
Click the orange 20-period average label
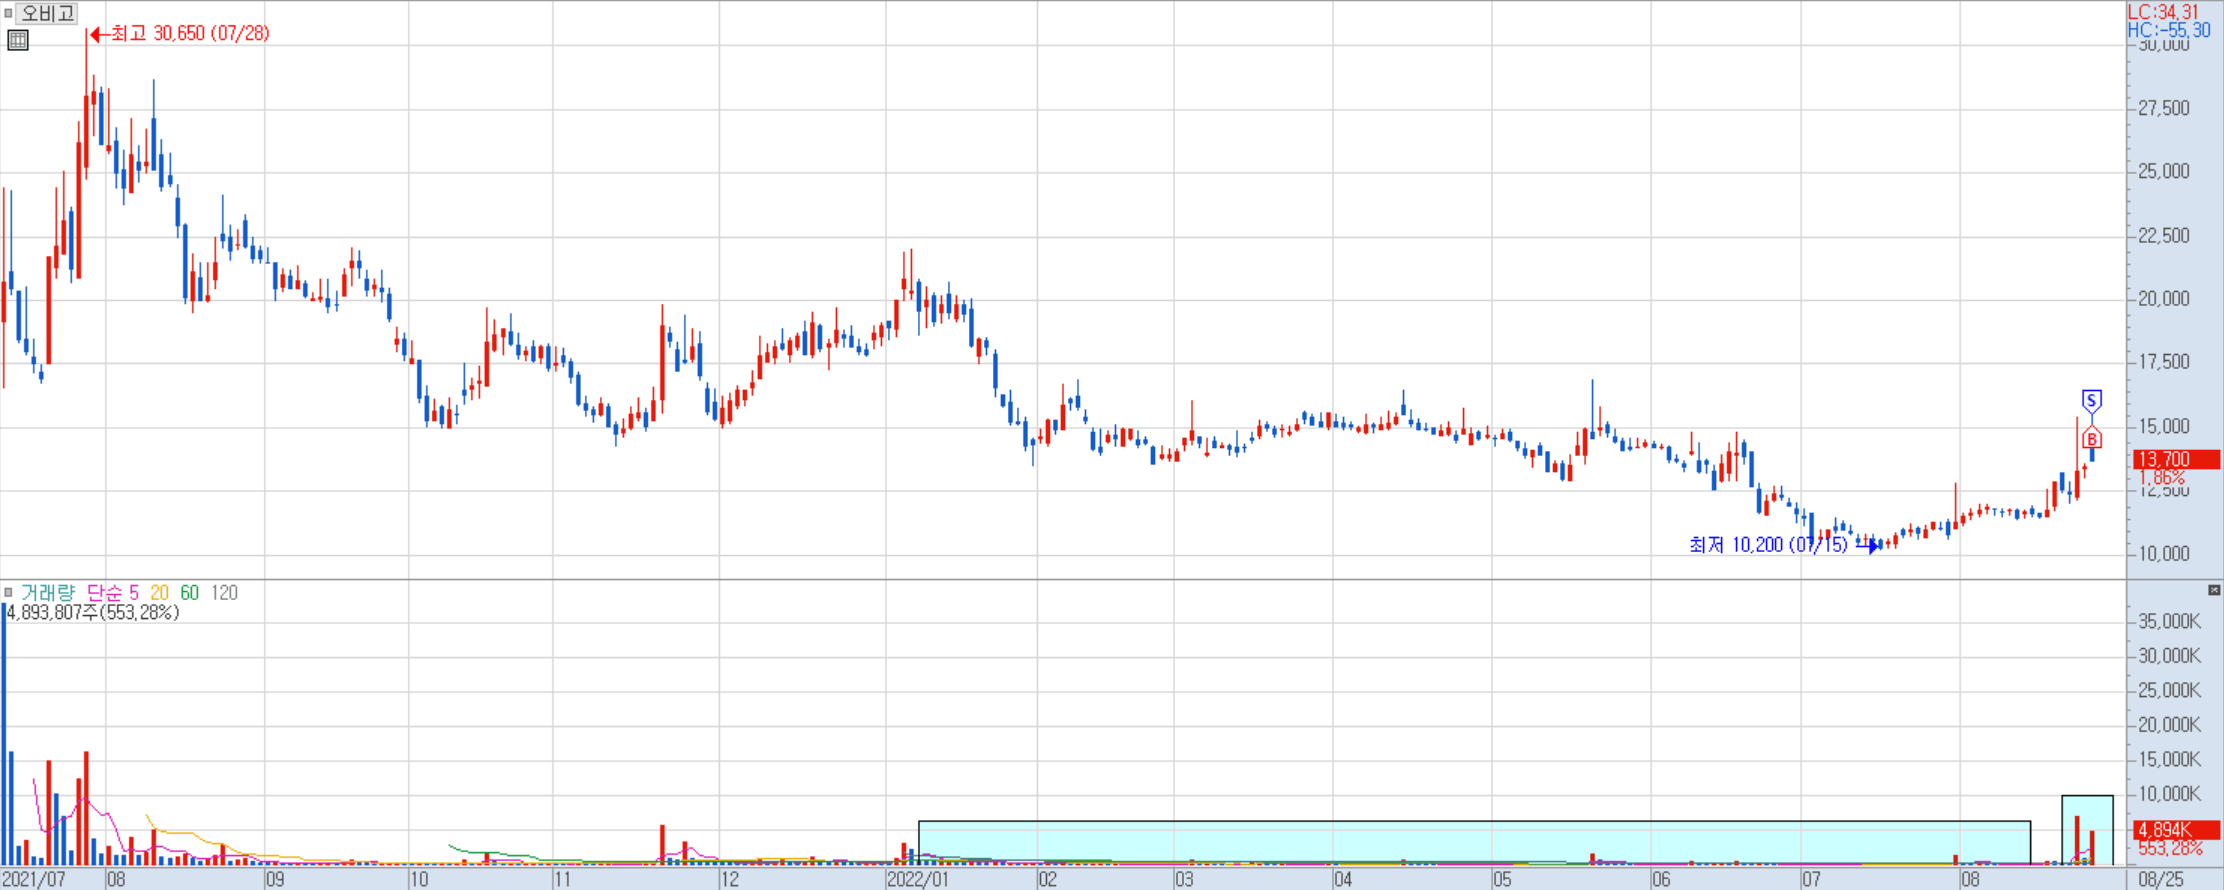pos(159,593)
